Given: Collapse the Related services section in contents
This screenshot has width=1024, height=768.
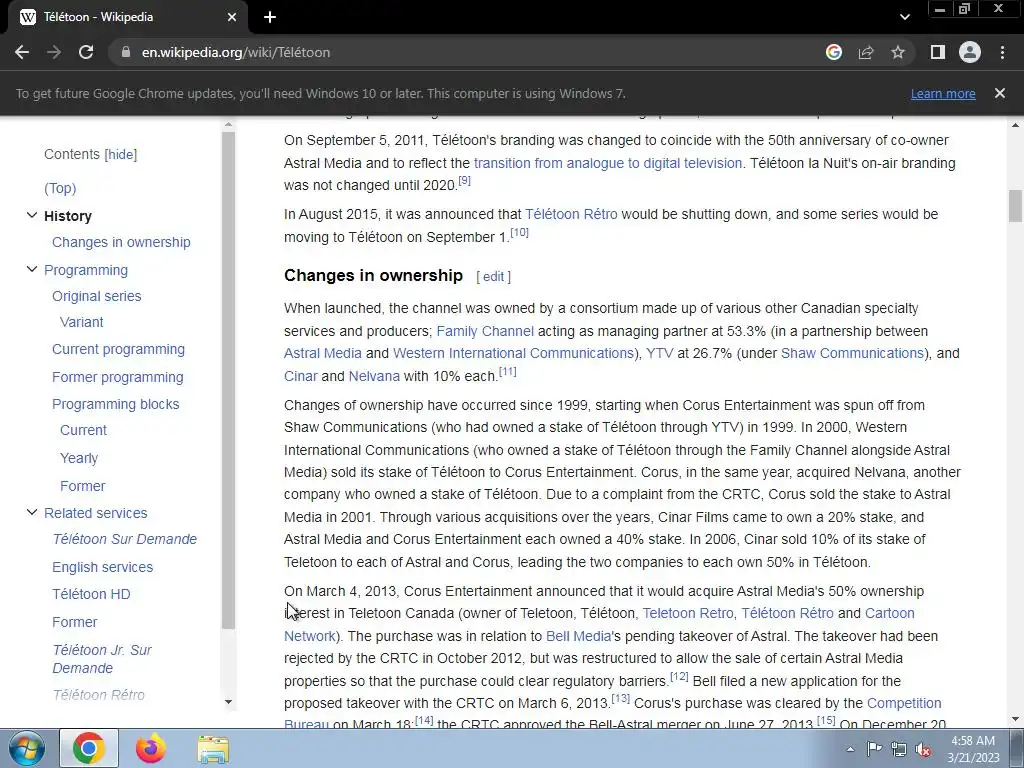Looking at the screenshot, I should click(x=31, y=512).
